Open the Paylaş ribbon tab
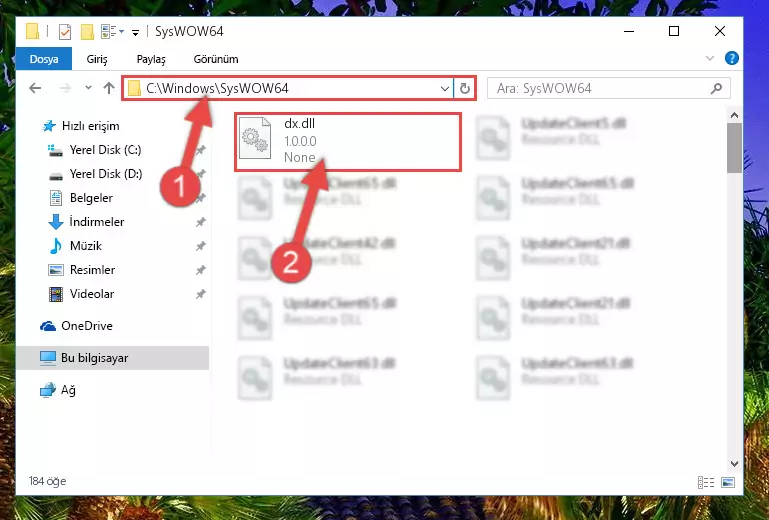The height and width of the screenshot is (520, 769). (x=151, y=59)
